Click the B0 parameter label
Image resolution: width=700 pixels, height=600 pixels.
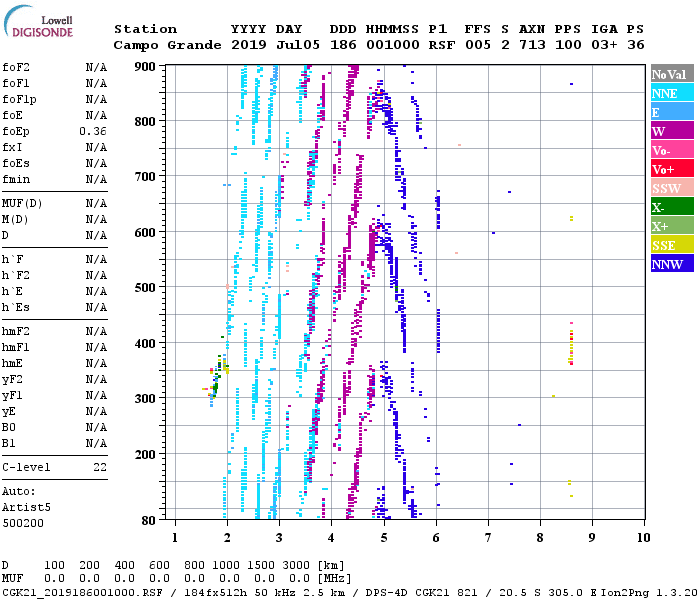(9, 427)
